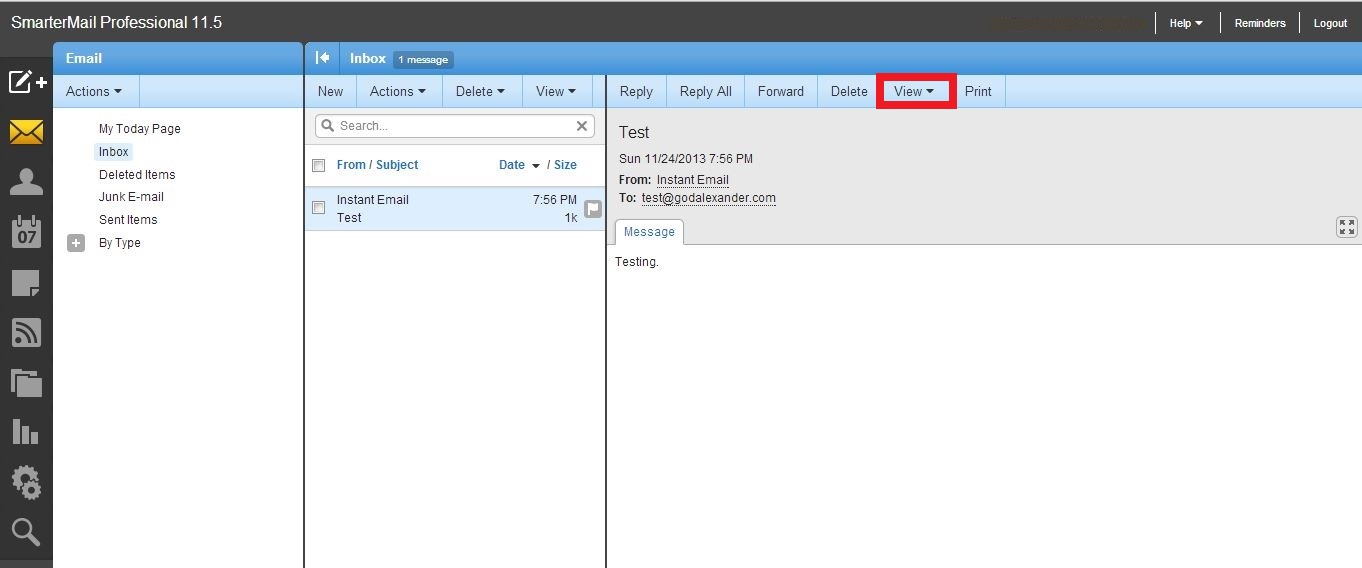Click the Reply button
This screenshot has height=568, width=1362.
pyautogui.click(x=636, y=91)
